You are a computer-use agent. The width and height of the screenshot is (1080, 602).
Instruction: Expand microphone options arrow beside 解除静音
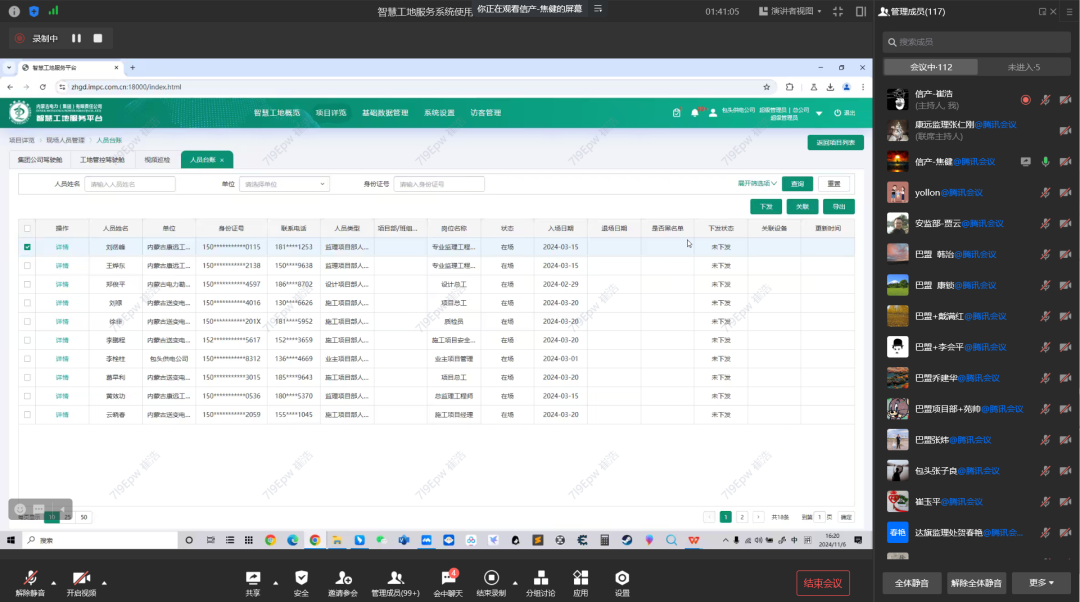click(x=54, y=583)
